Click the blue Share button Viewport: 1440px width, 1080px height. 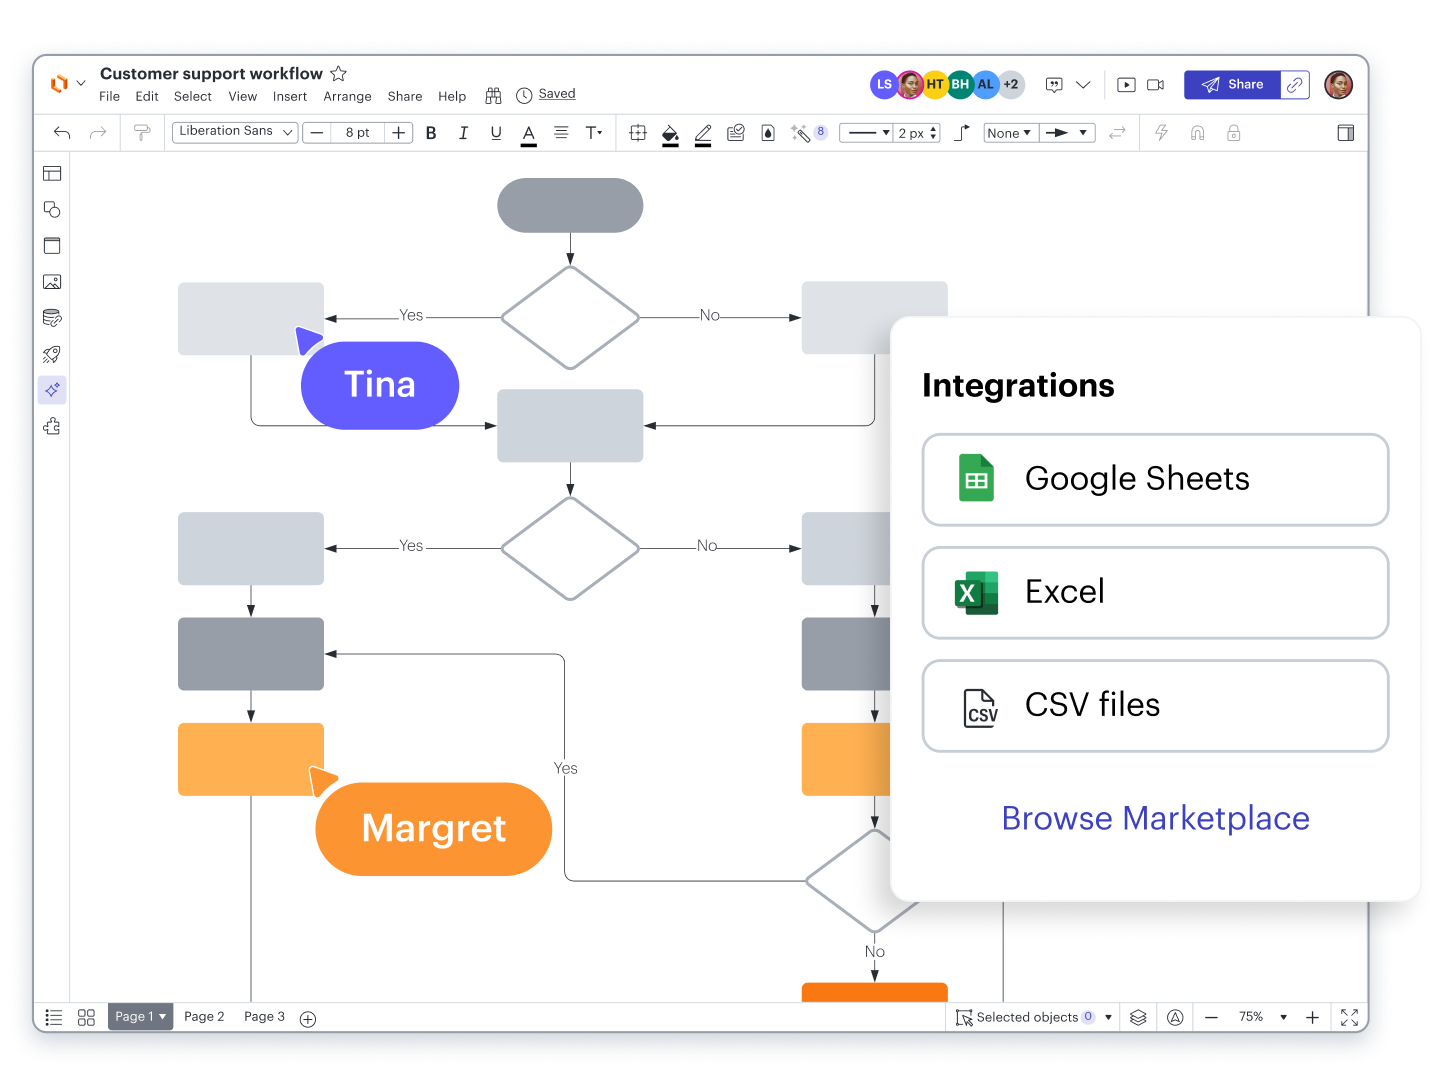(x=1233, y=85)
